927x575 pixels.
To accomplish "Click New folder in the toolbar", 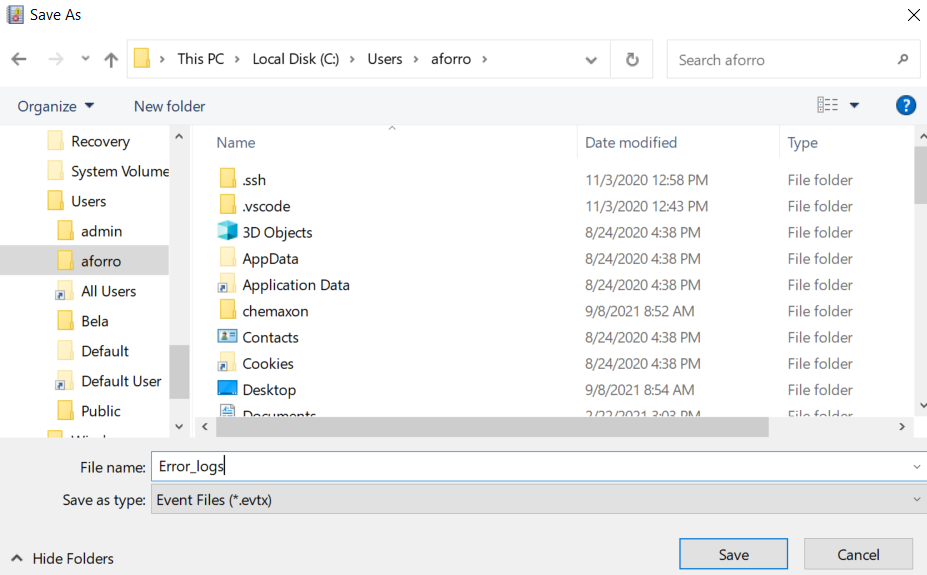I will (x=169, y=106).
